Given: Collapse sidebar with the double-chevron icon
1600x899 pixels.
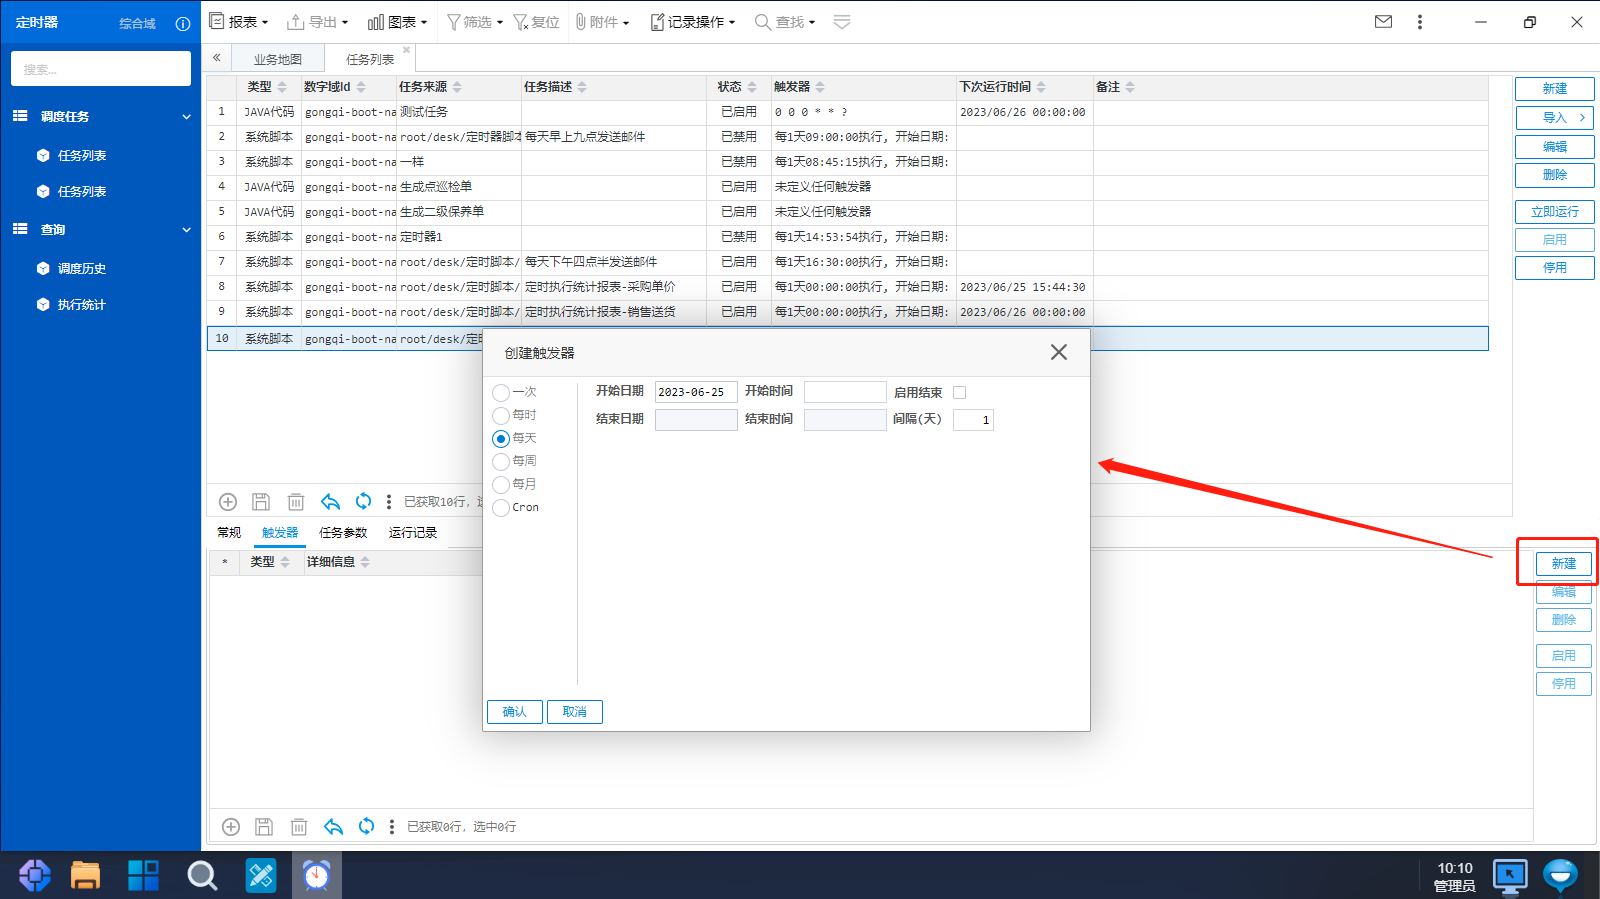Looking at the screenshot, I should pos(216,58).
